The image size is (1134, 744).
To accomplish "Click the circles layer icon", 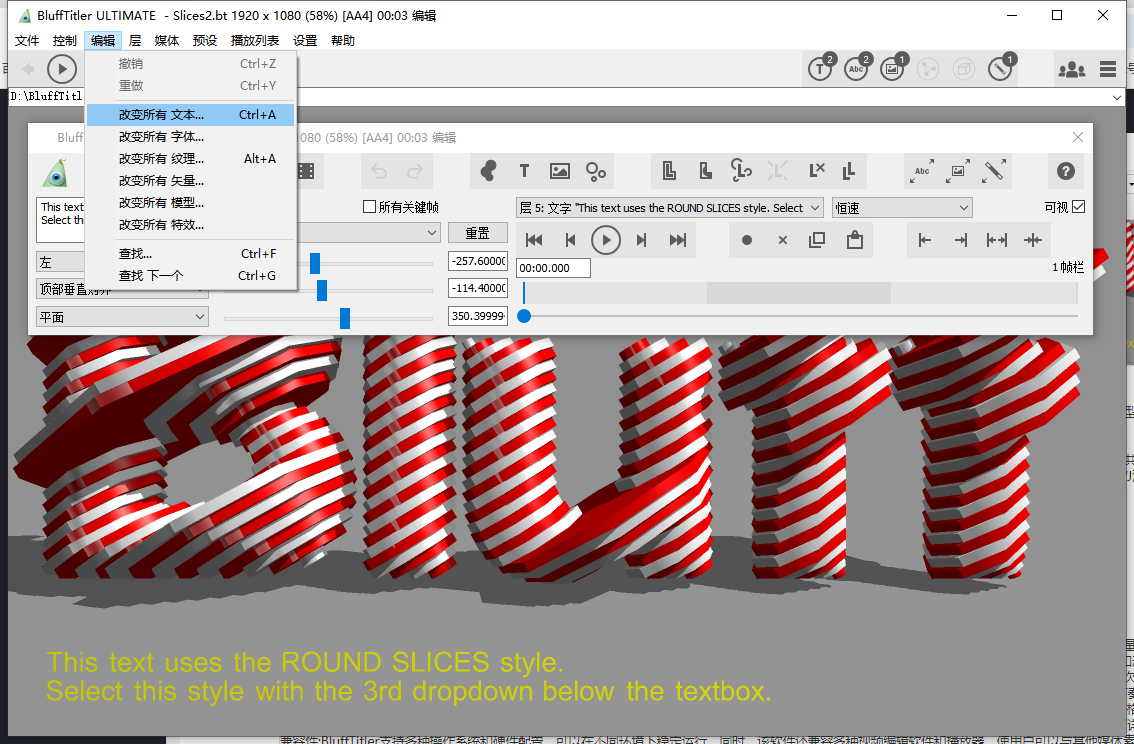I will click(x=596, y=171).
